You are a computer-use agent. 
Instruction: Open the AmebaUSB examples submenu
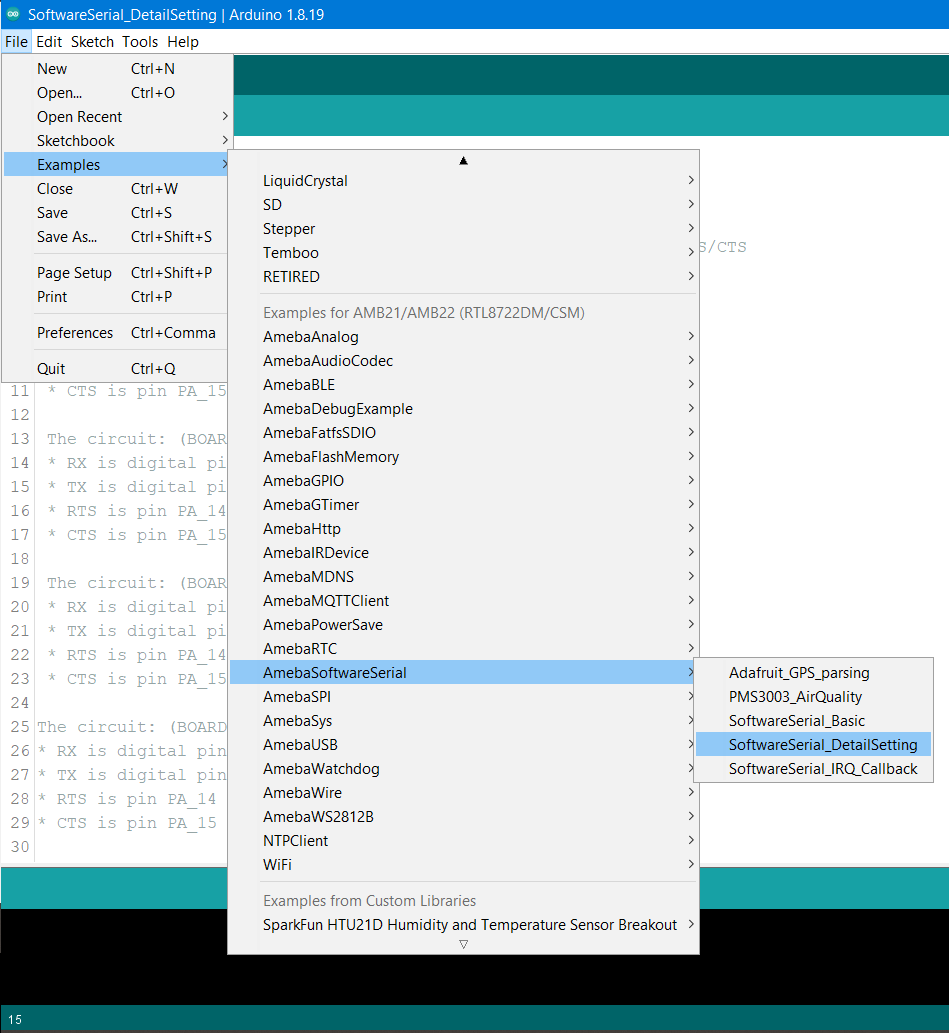pyautogui.click(x=463, y=745)
